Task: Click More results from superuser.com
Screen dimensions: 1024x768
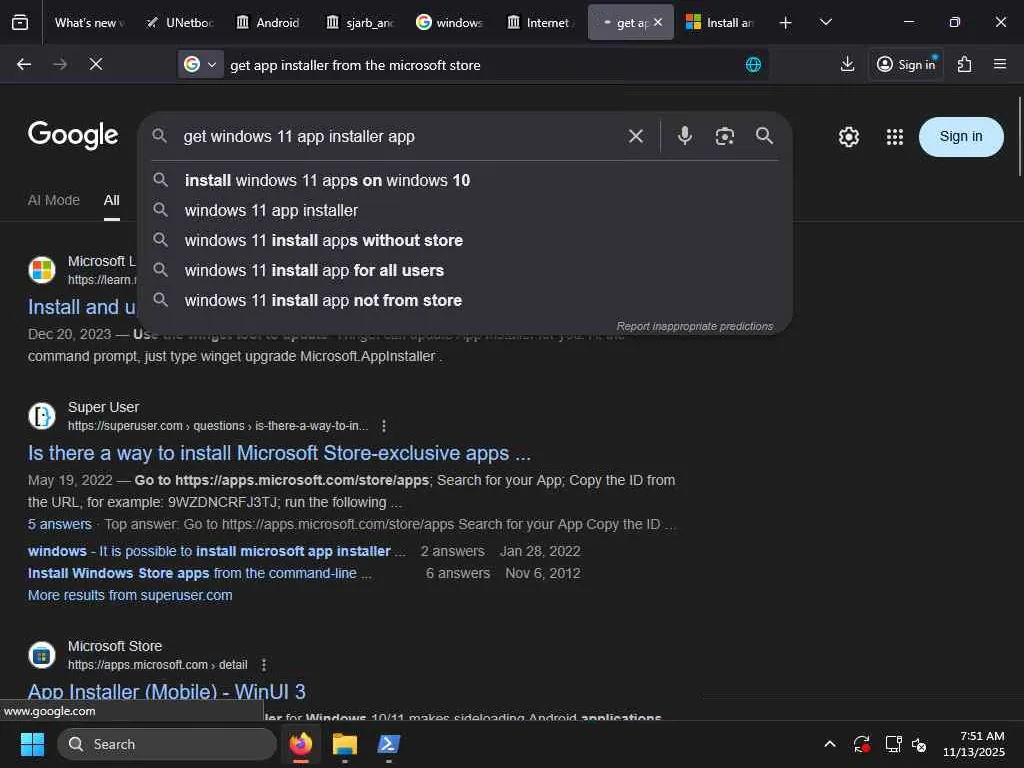Action: click(130, 596)
